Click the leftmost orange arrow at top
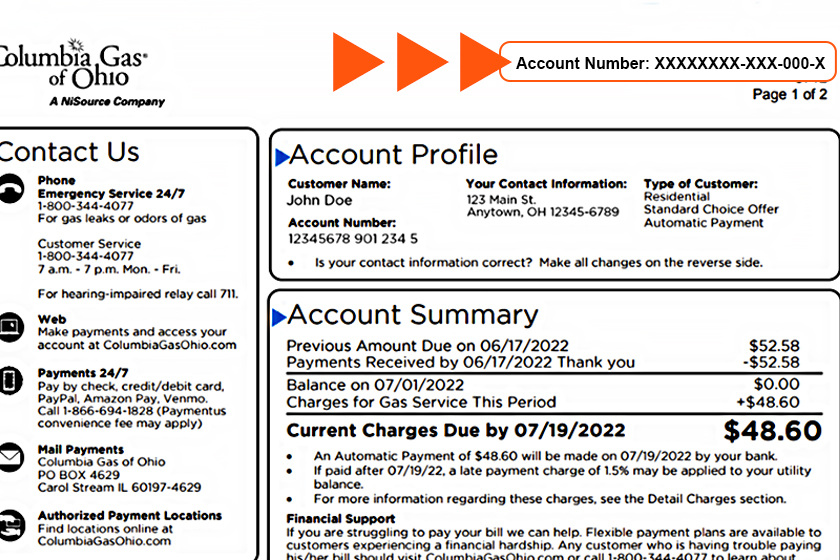The width and height of the screenshot is (840, 560). pyautogui.click(x=358, y=61)
